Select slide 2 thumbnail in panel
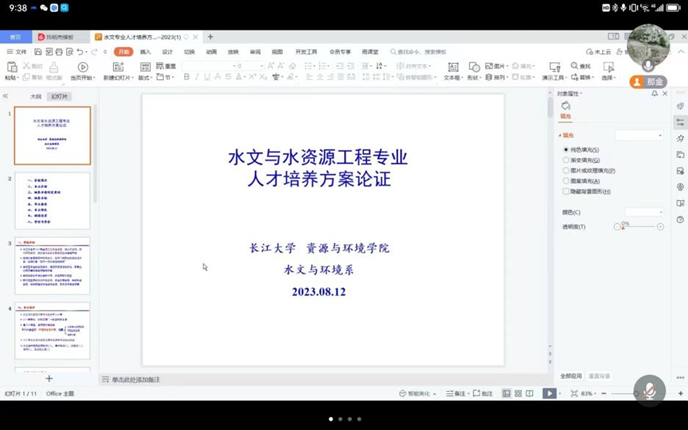Image resolution: width=688 pixels, height=430 pixels. (x=52, y=200)
